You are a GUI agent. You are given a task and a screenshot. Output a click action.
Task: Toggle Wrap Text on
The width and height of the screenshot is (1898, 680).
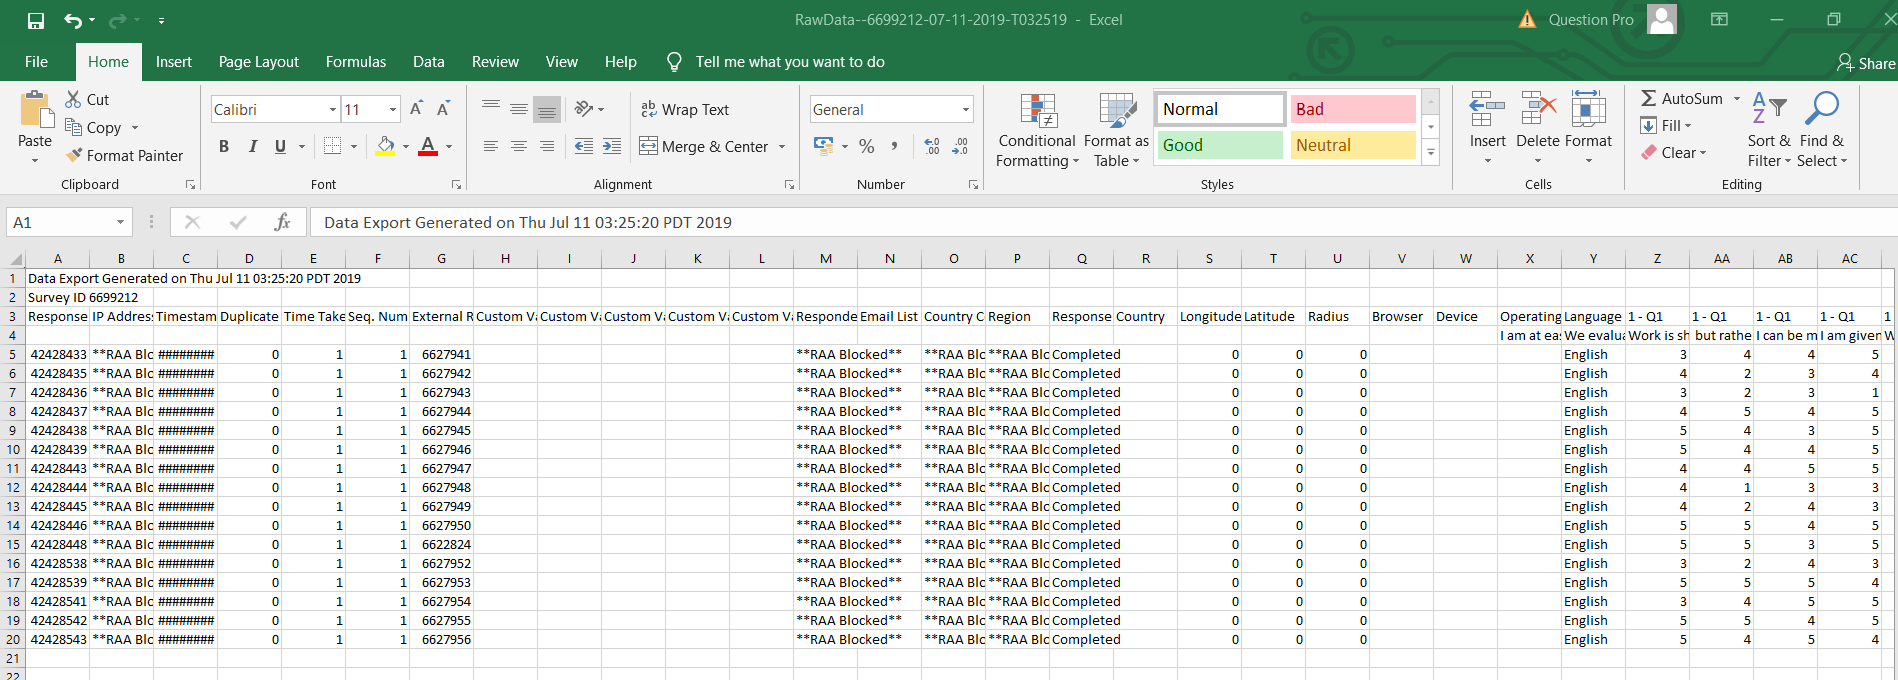pyautogui.click(x=685, y=109)
